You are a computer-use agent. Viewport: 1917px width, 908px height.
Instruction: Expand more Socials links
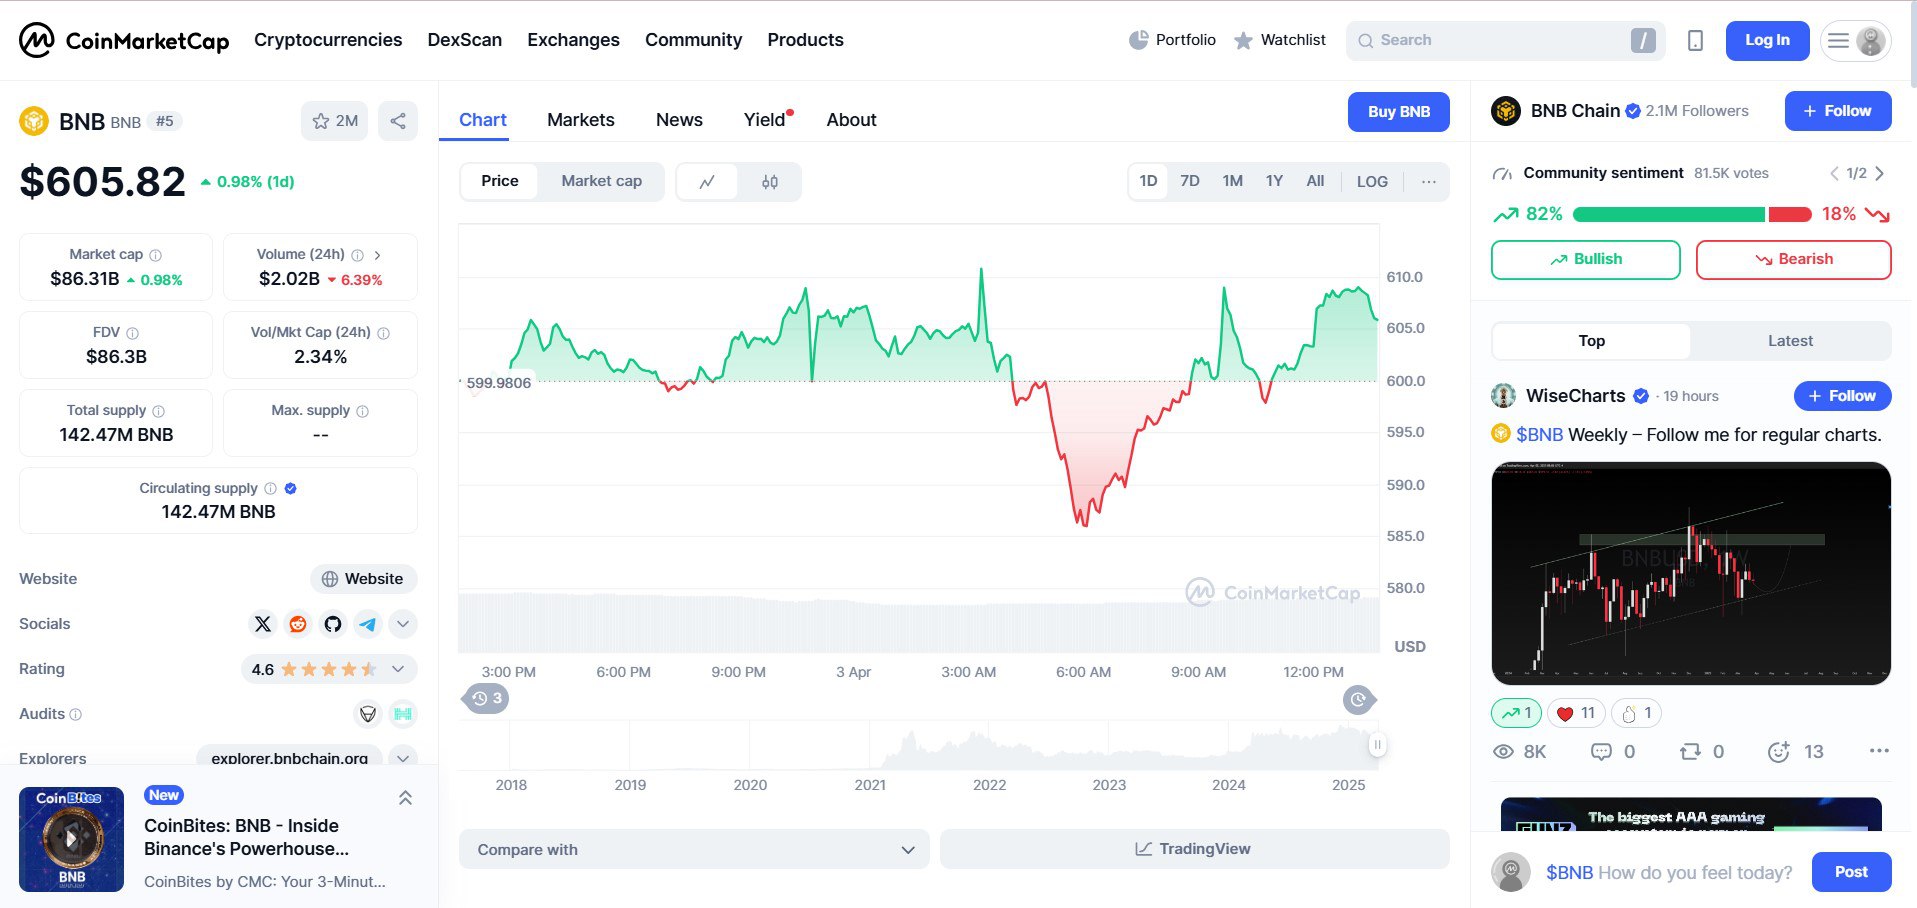pos(403,624)
